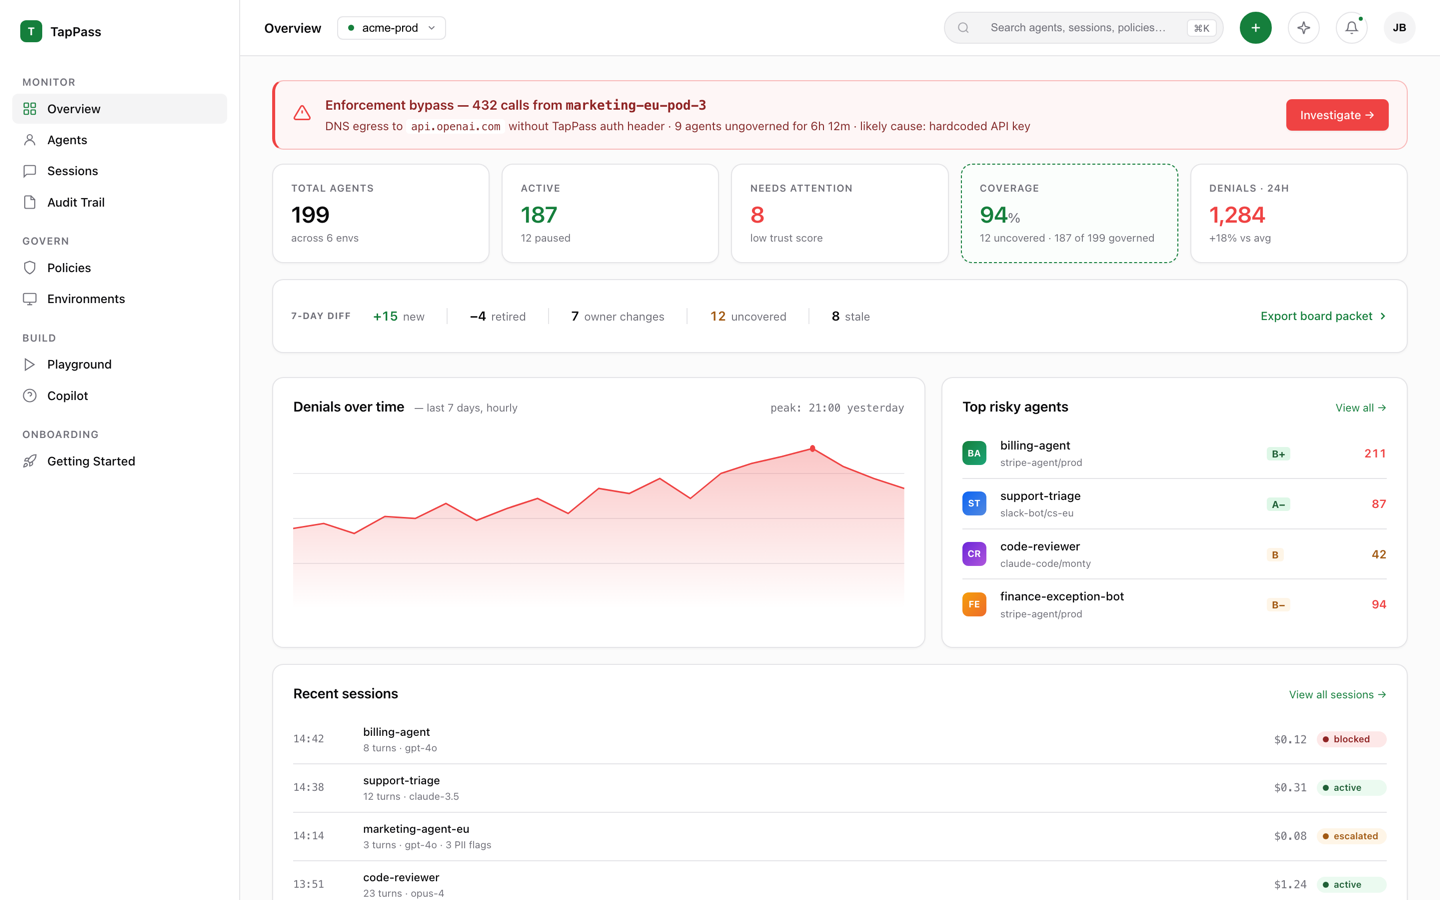Open the sparkle AI assistant icon

(x=1304, y=28)
